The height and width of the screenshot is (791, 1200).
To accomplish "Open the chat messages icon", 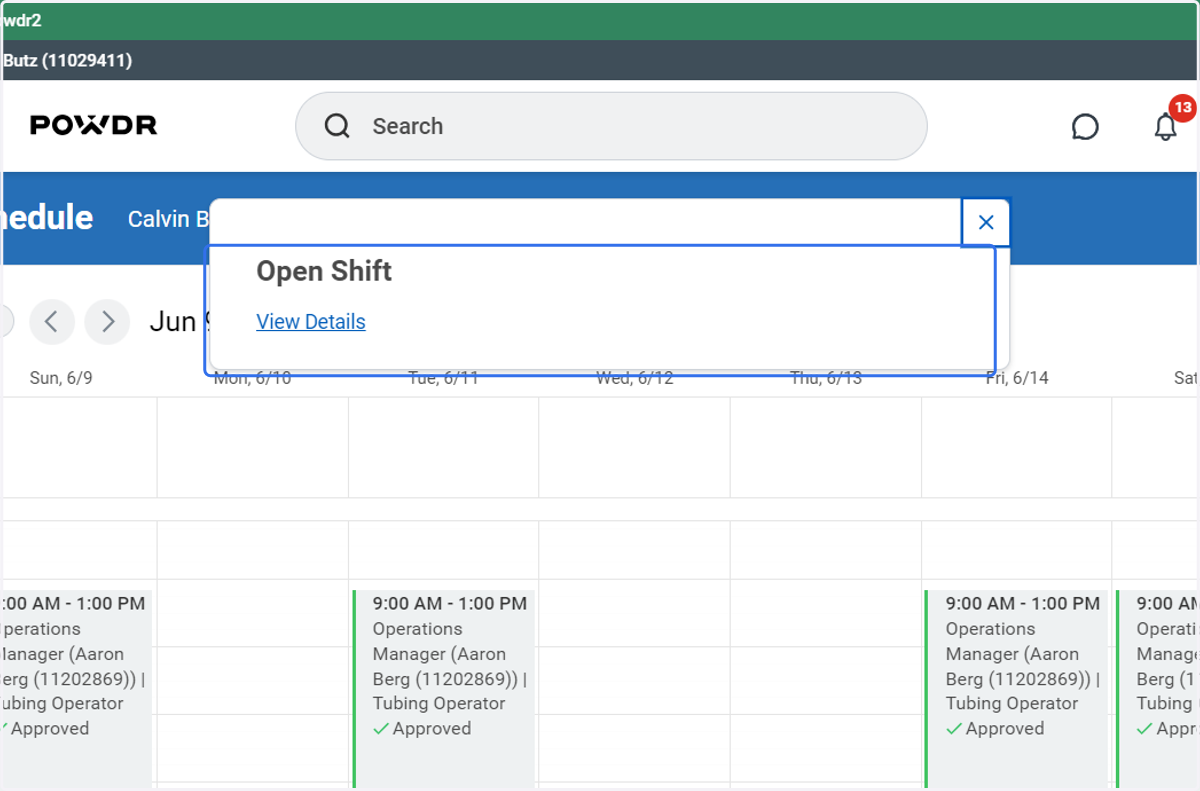I will click(1085, 127).
